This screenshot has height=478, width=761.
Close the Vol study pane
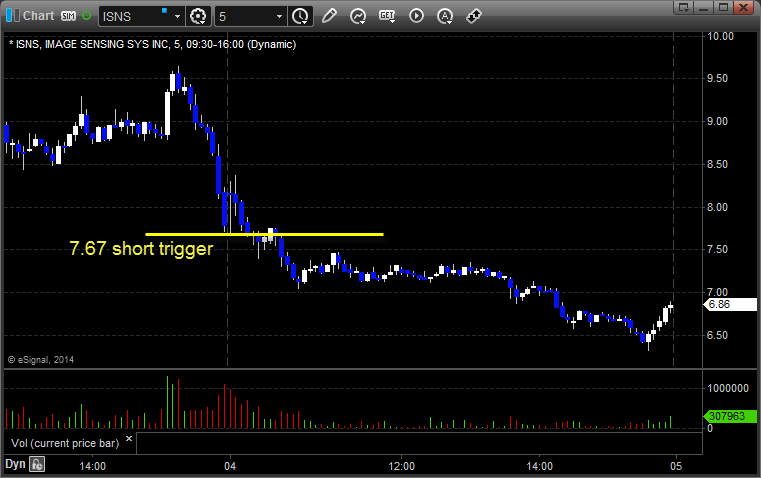click(129, 439)
